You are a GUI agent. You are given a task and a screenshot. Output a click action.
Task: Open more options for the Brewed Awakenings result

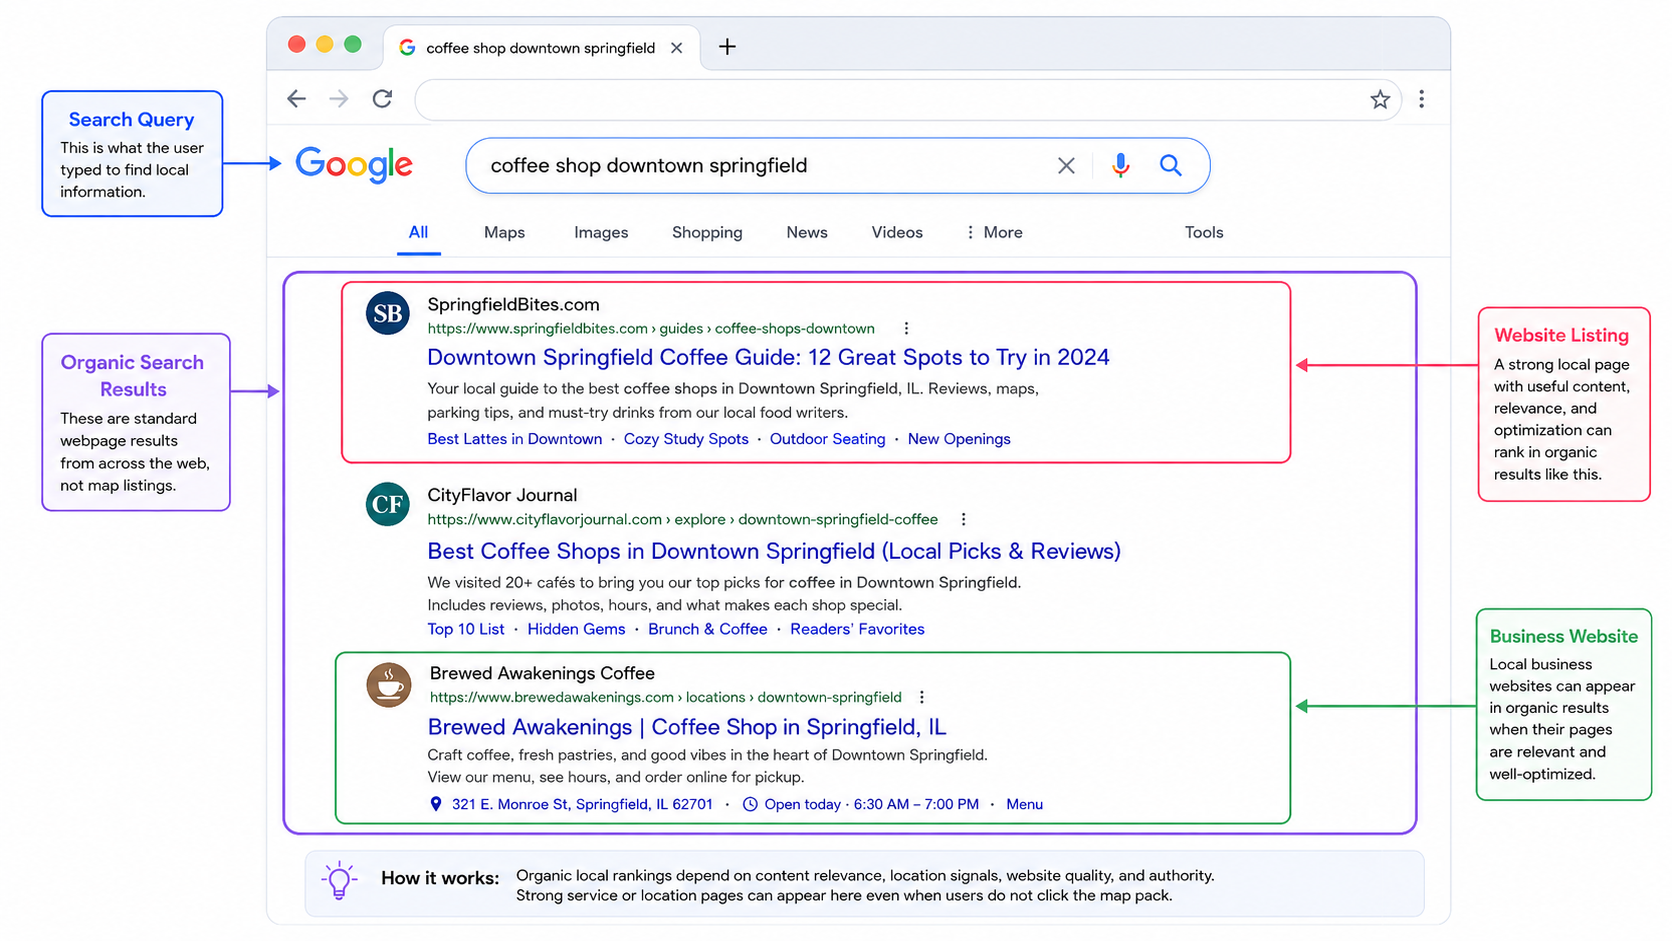tap(921, 698)
